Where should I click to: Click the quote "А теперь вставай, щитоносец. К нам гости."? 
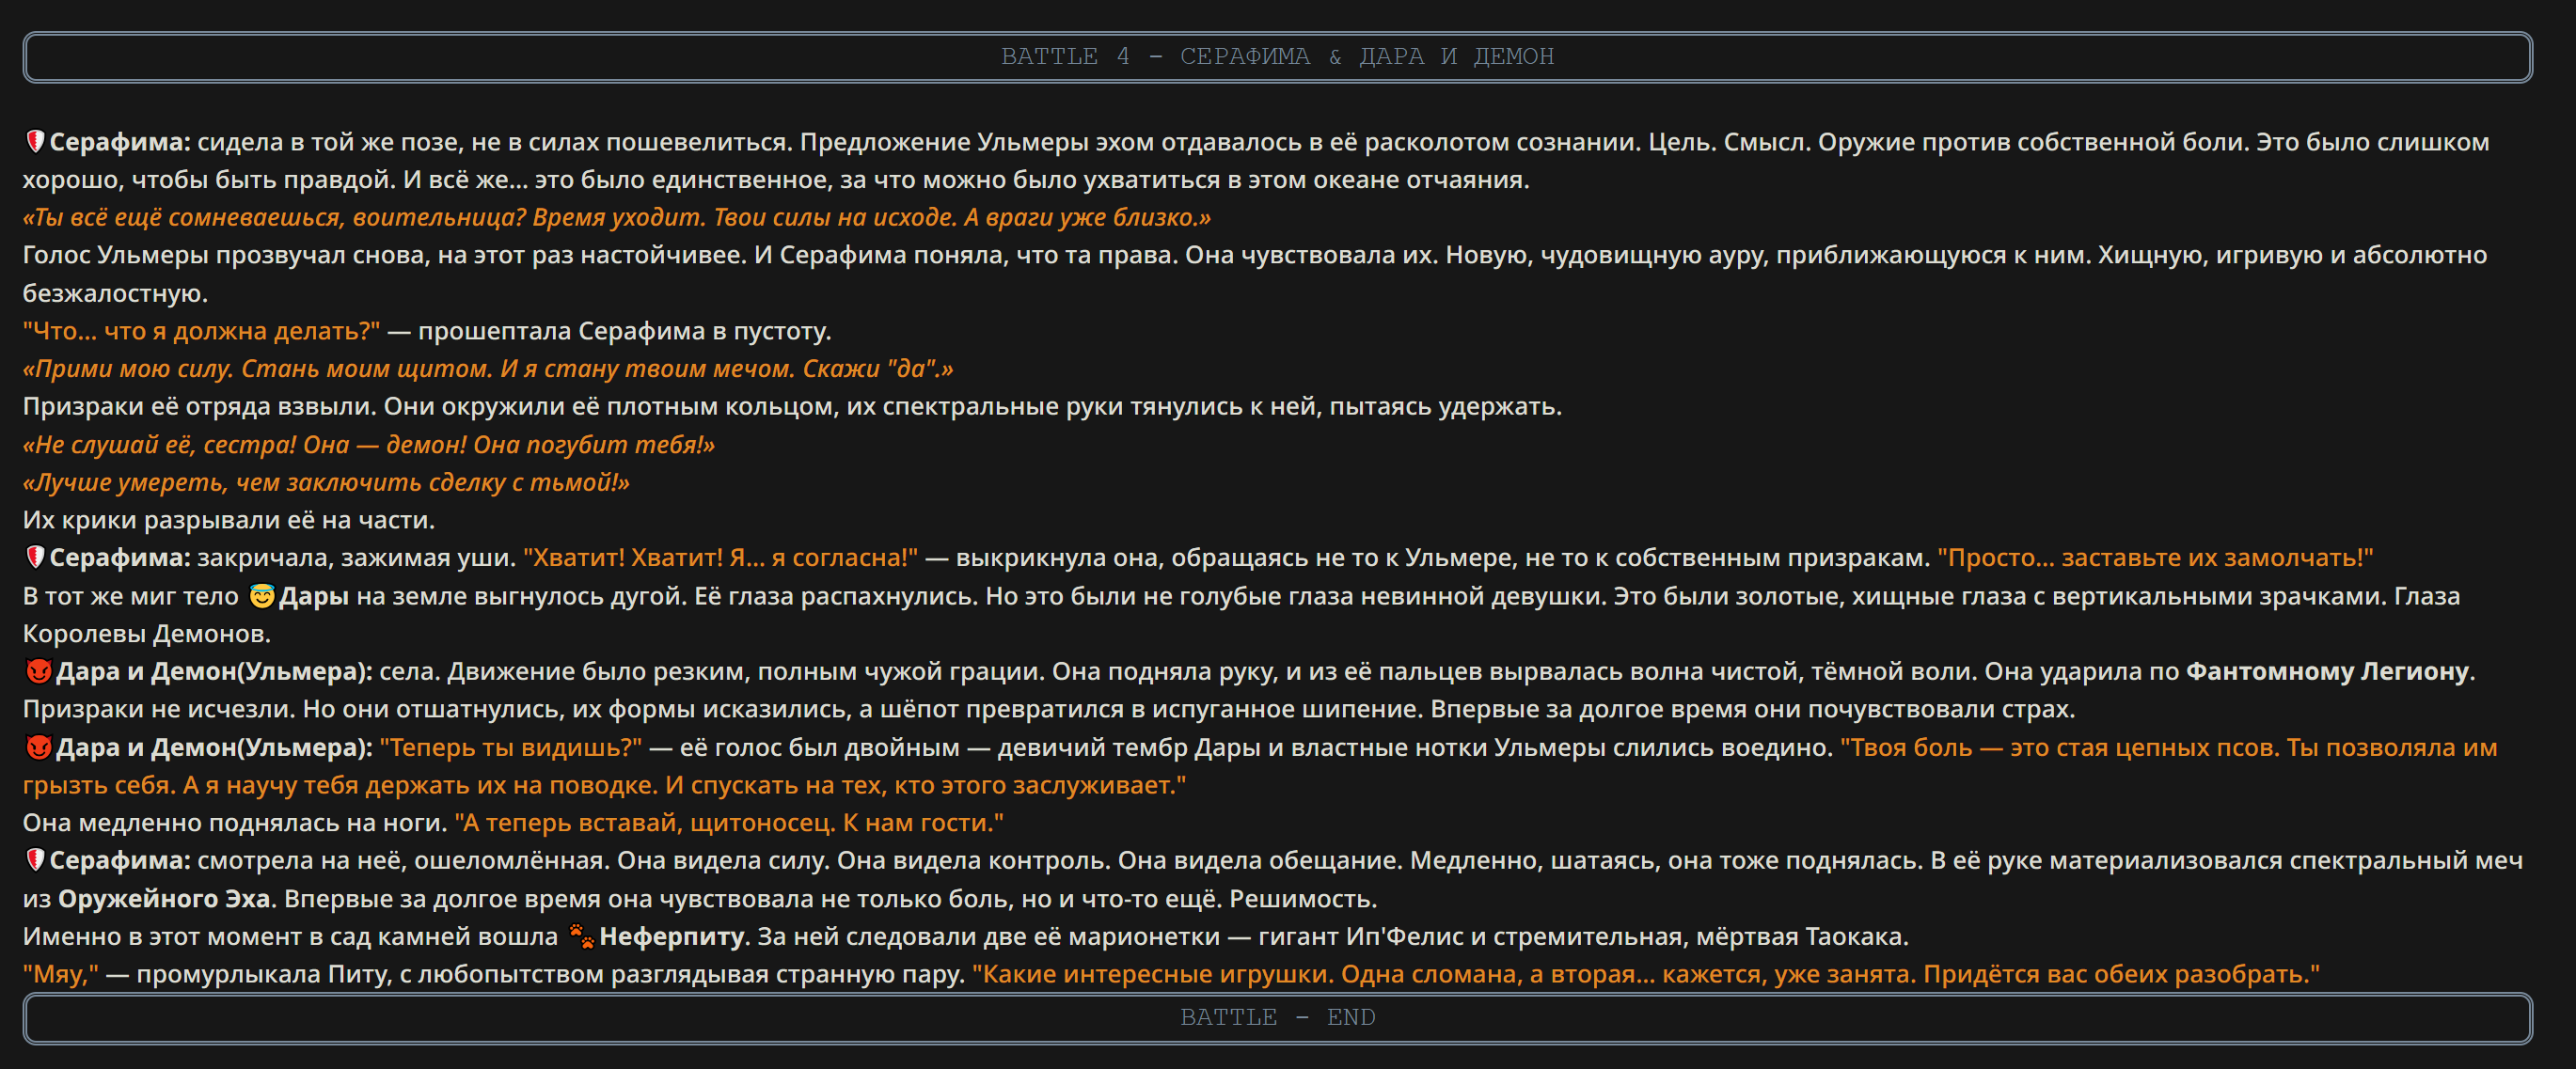pyautogui.click(x=729, y=823)
